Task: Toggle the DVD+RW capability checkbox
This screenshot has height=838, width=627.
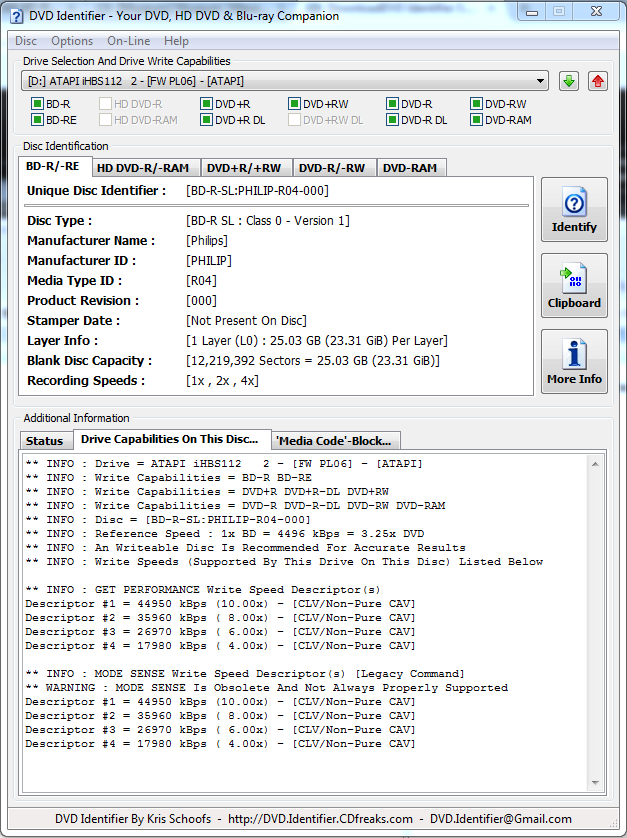Action: click(294, 104)
